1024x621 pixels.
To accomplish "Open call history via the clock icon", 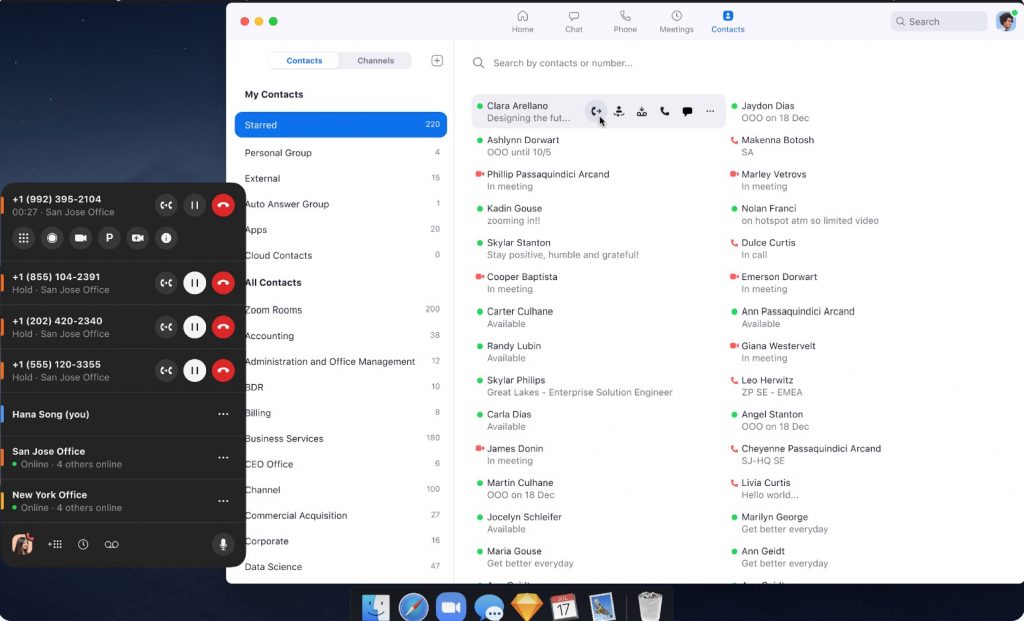I will 83,544.
